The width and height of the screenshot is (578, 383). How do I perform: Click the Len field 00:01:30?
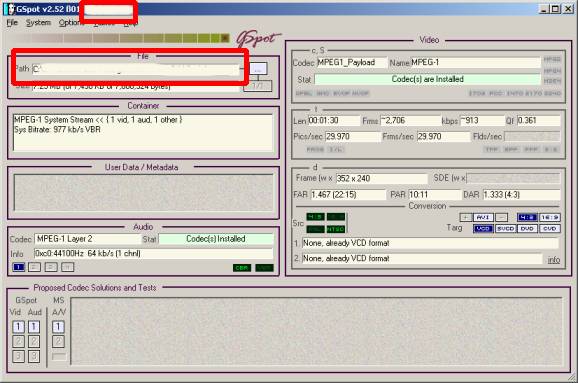point(334,121)
